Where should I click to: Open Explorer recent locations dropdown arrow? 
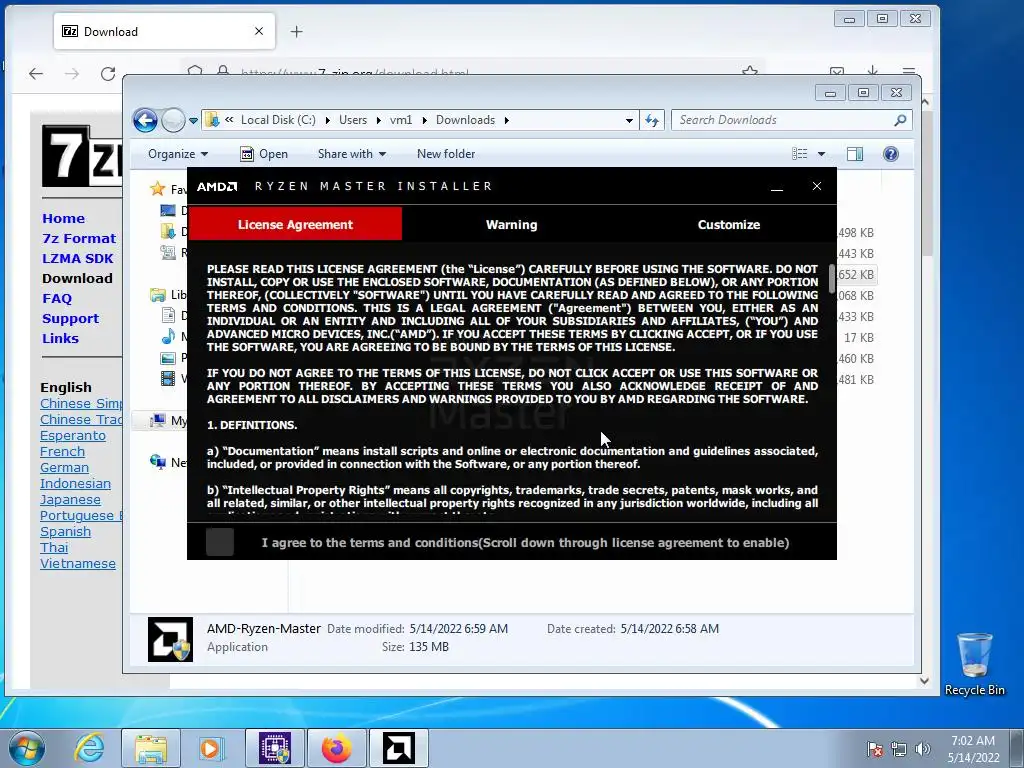193,121
